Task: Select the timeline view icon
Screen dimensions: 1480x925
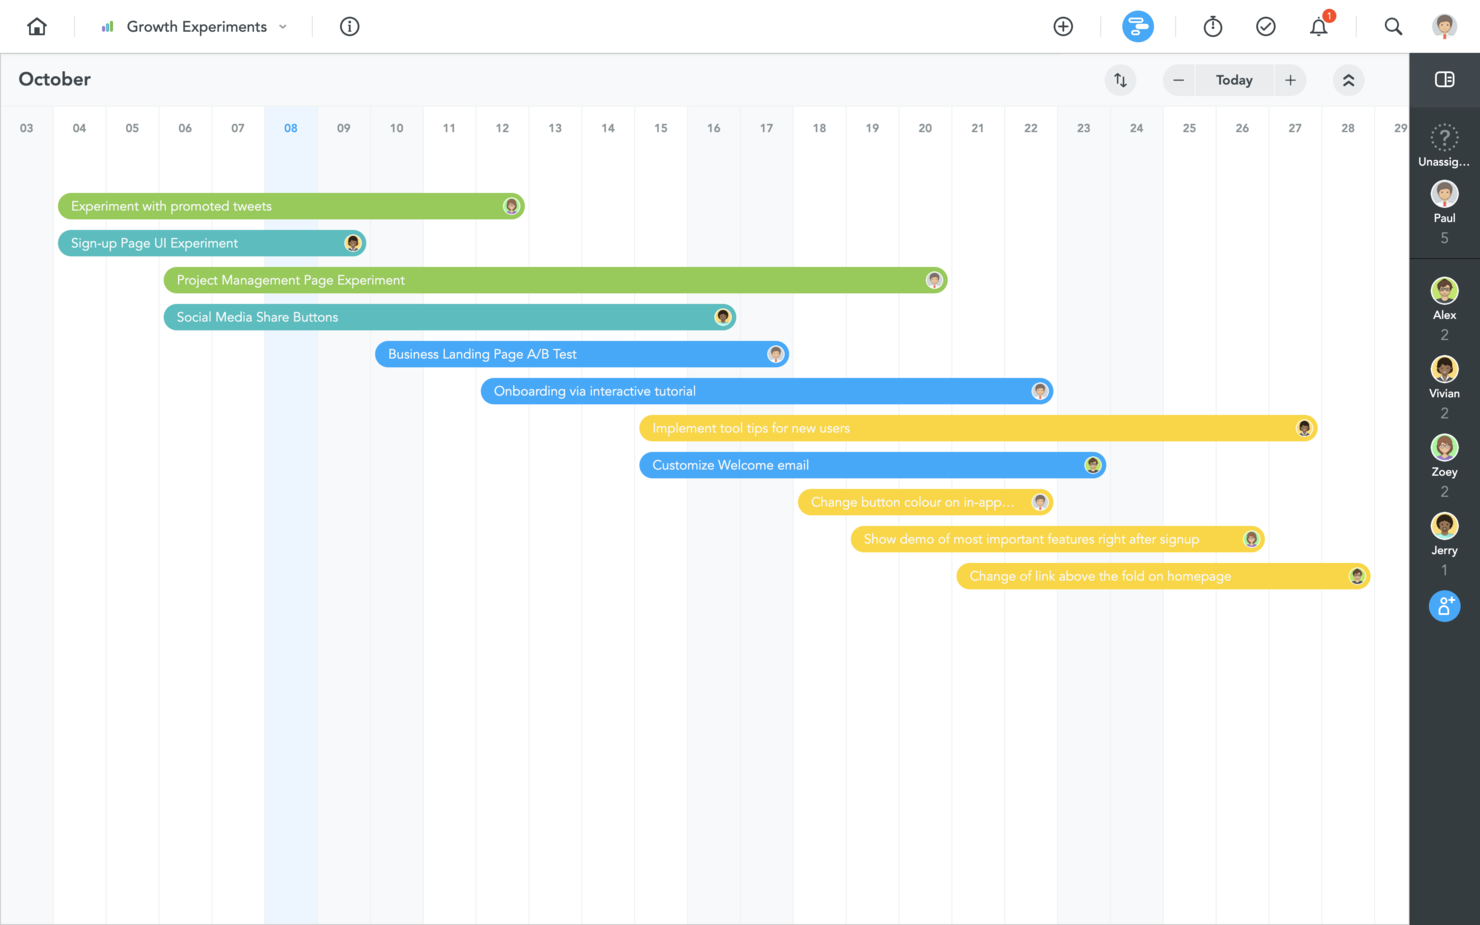Action: (x=1138, y=26)
